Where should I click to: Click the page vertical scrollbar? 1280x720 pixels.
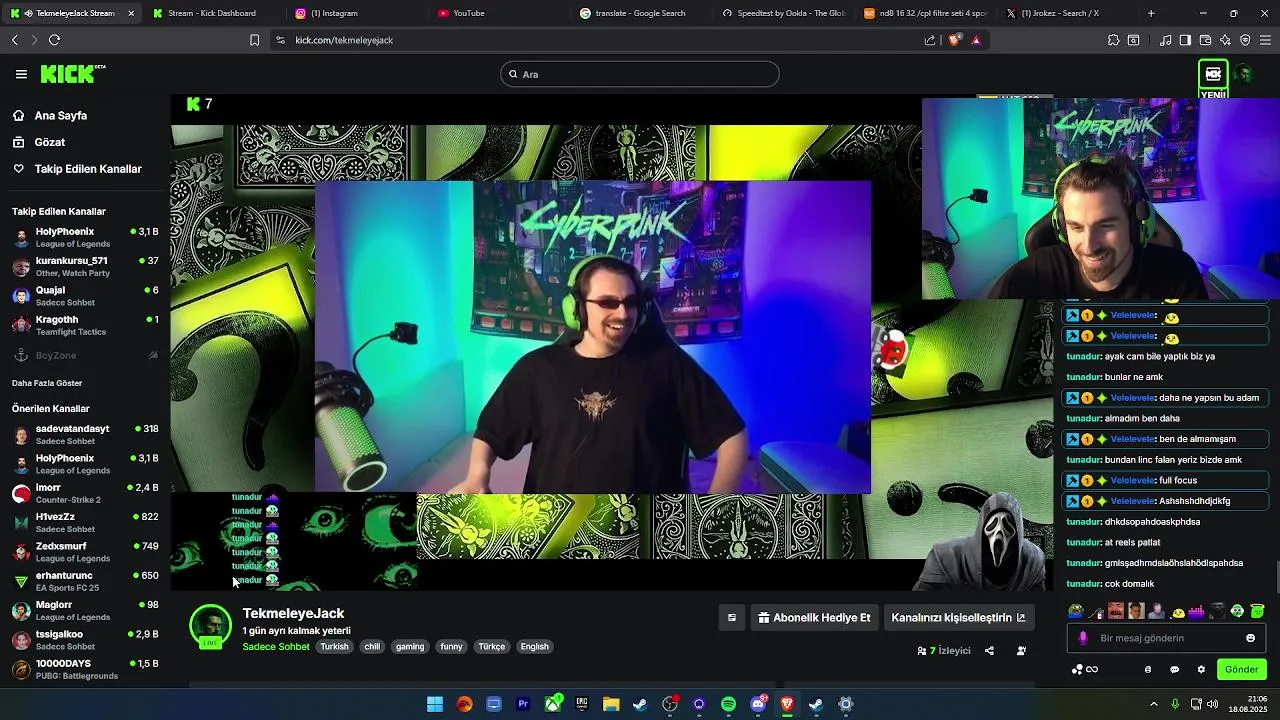tap(1276, 578)
